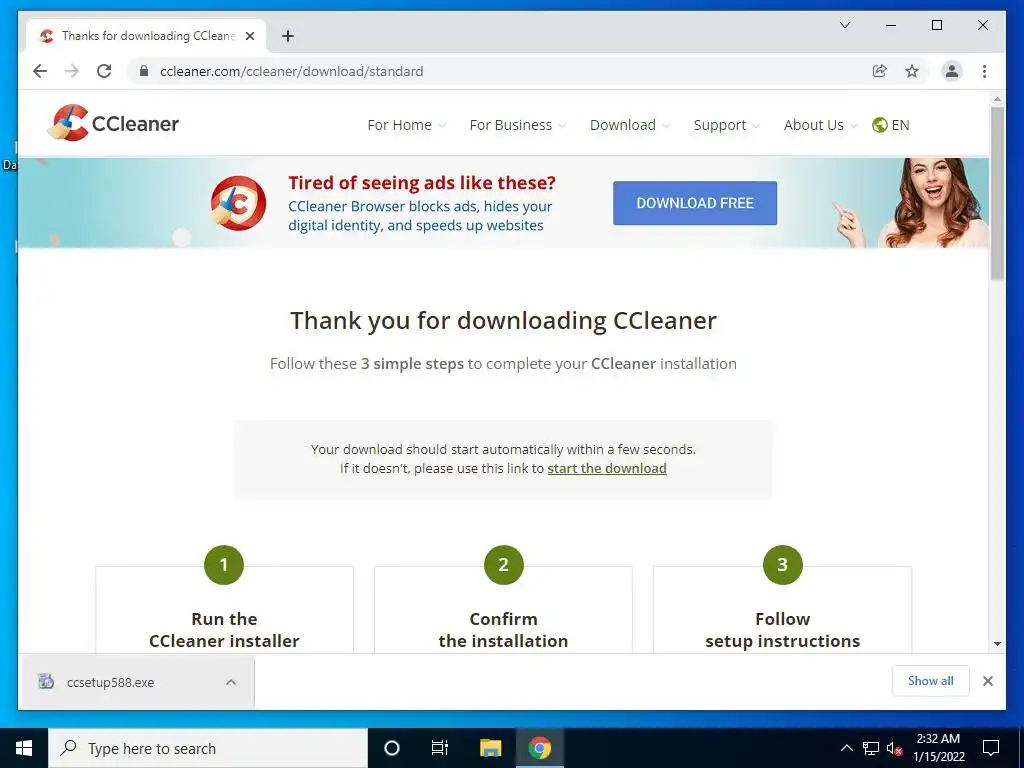Click the 'Tired of seeing ads like these?' headline
The width and height of the screenshot is (1024, 768).
pyautogui.click(x=422, y=183)
